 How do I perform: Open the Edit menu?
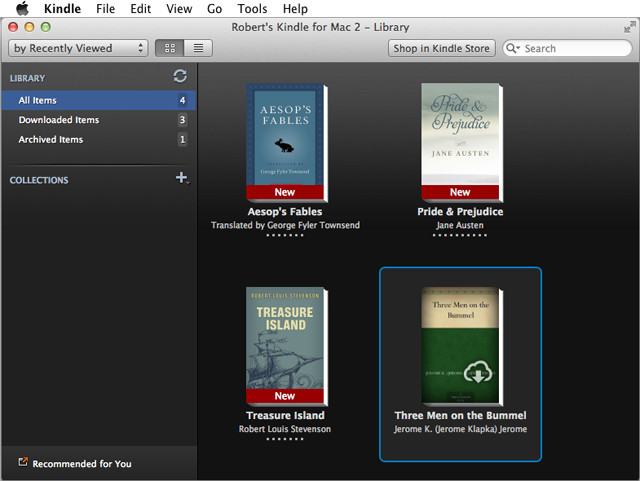click(140, 9)
